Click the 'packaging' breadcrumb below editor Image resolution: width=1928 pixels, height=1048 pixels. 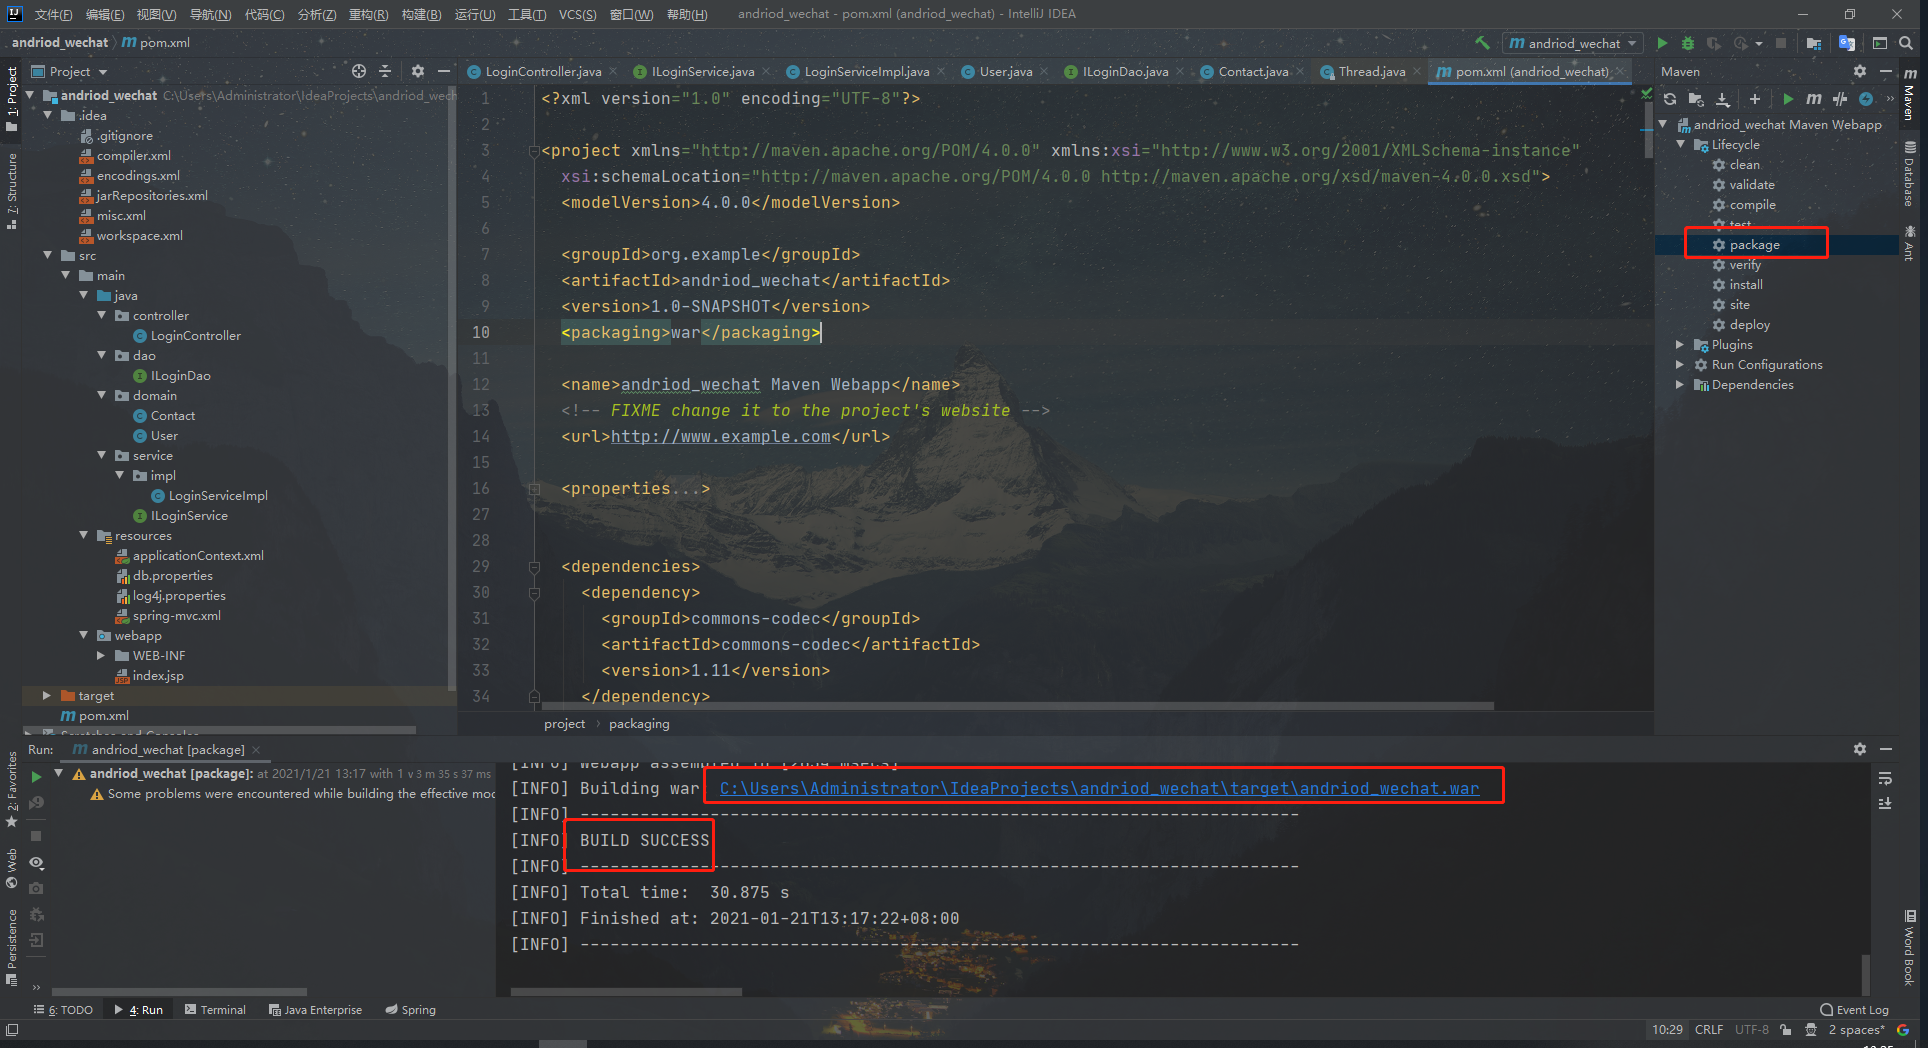tap(639, 724)
